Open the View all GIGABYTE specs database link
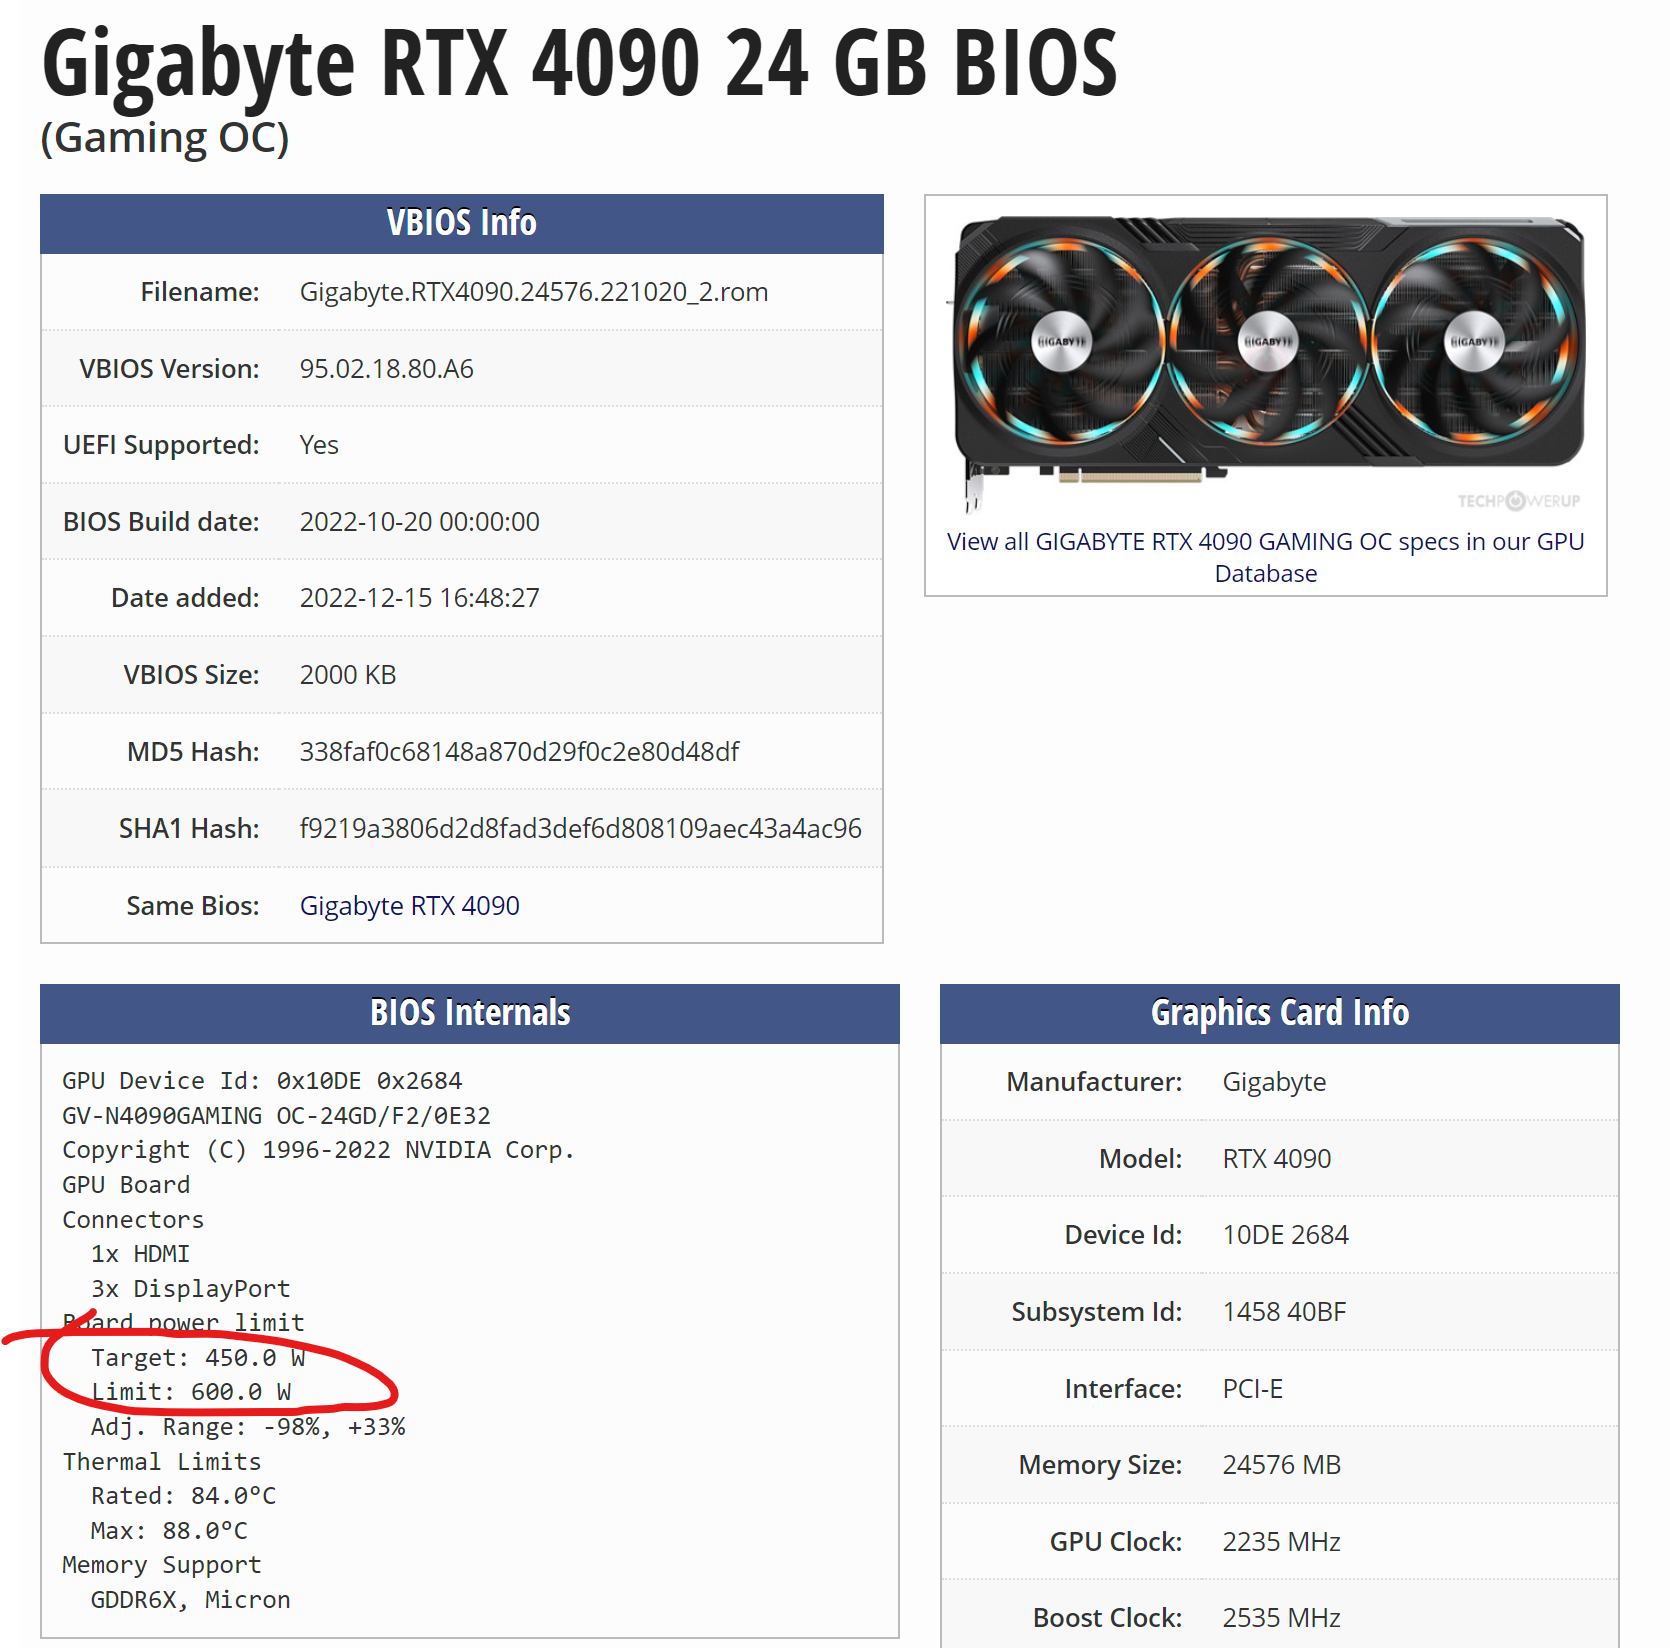 coord(1265,557)
